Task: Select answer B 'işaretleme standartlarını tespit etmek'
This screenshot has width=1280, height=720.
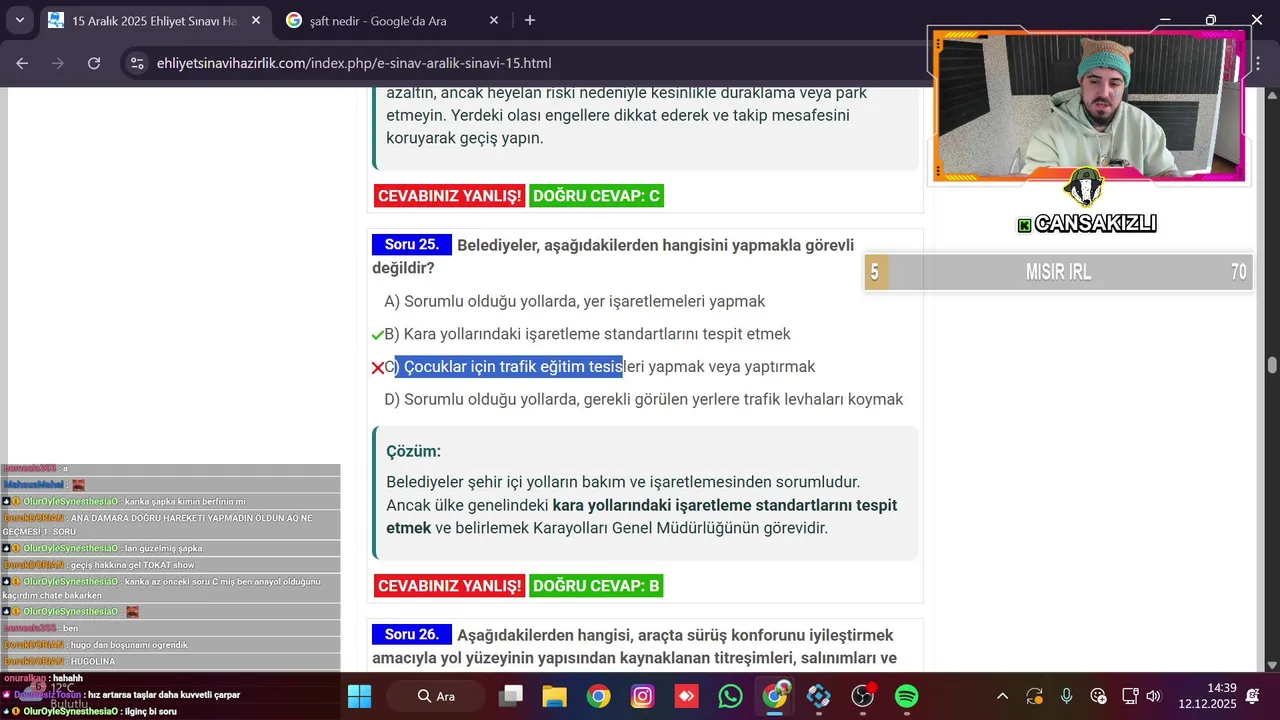Action: pyautogui.click(x=587, y=334)
